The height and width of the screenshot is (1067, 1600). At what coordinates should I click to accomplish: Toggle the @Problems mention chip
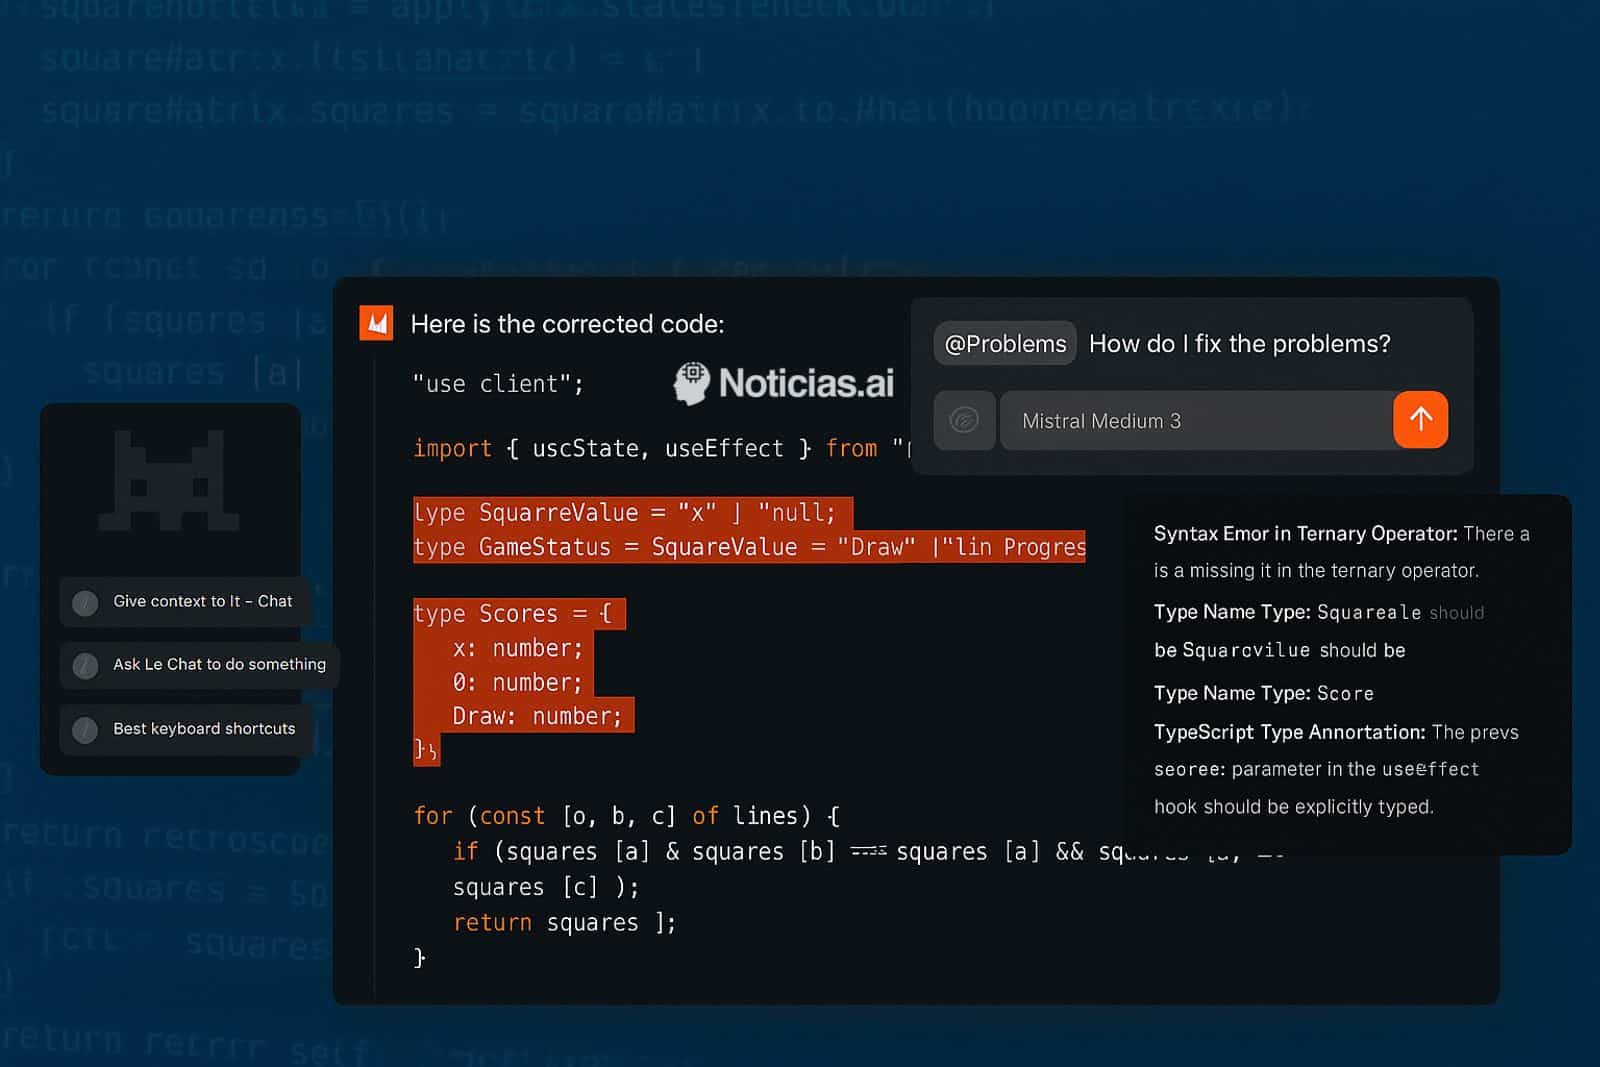tap(1004, 343)
